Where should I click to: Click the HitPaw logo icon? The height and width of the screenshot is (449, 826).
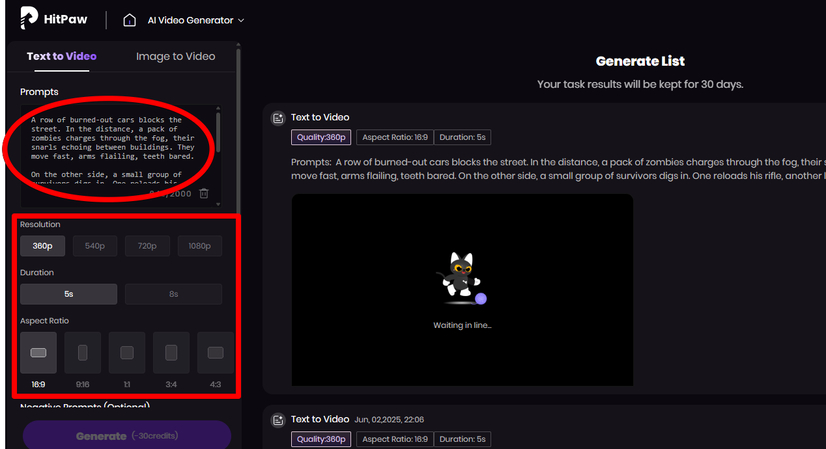click(29, 19)
